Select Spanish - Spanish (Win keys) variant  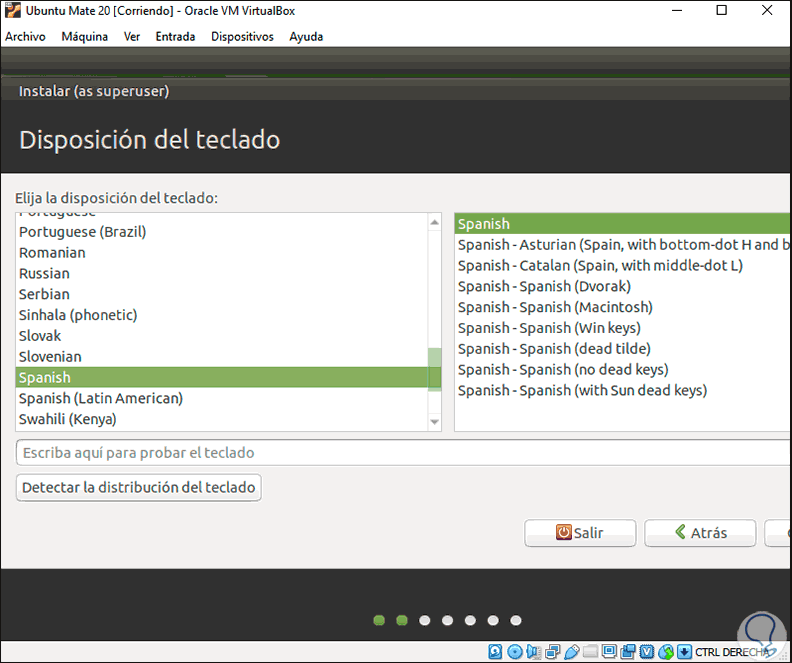pyautogui.click(x=623, y=328)
